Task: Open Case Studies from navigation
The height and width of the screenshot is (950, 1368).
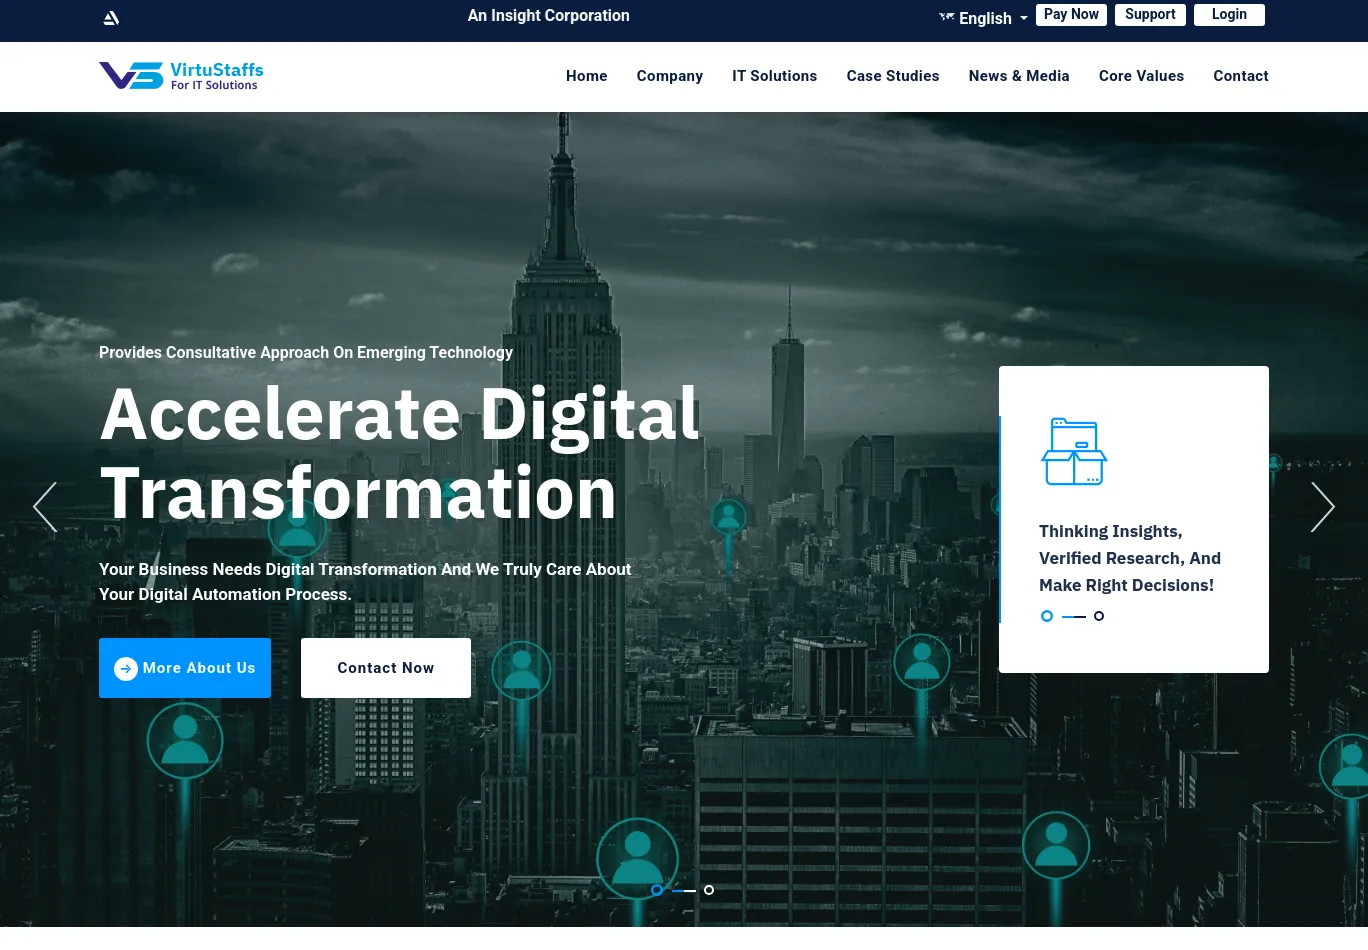Action: pos(892,76)
